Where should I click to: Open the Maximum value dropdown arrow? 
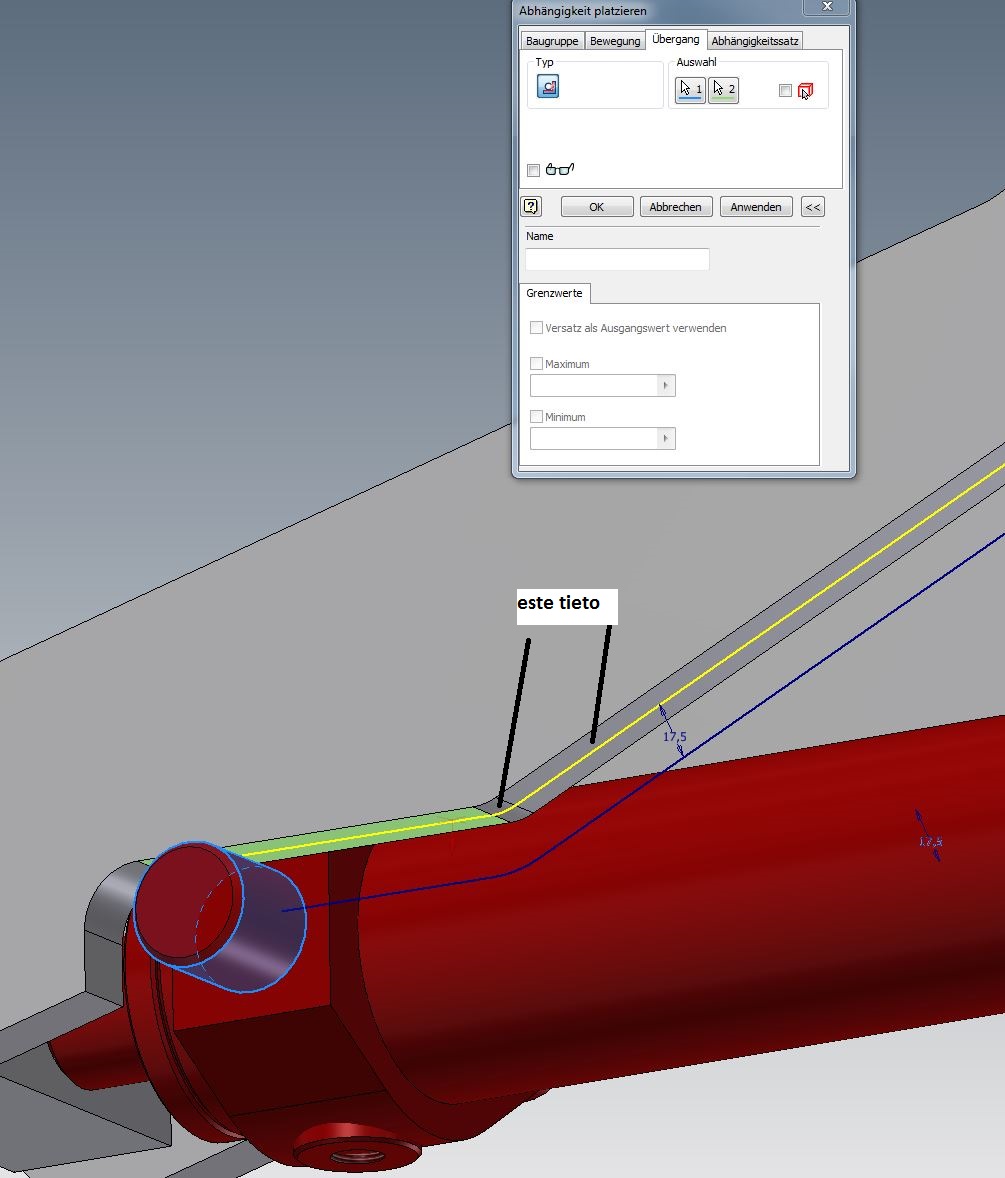(665, 386)
